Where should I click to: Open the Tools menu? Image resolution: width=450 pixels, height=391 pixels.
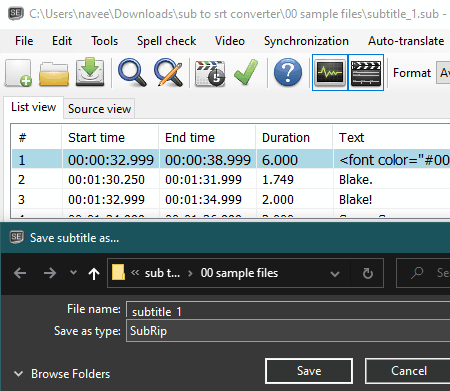(105, 41)
